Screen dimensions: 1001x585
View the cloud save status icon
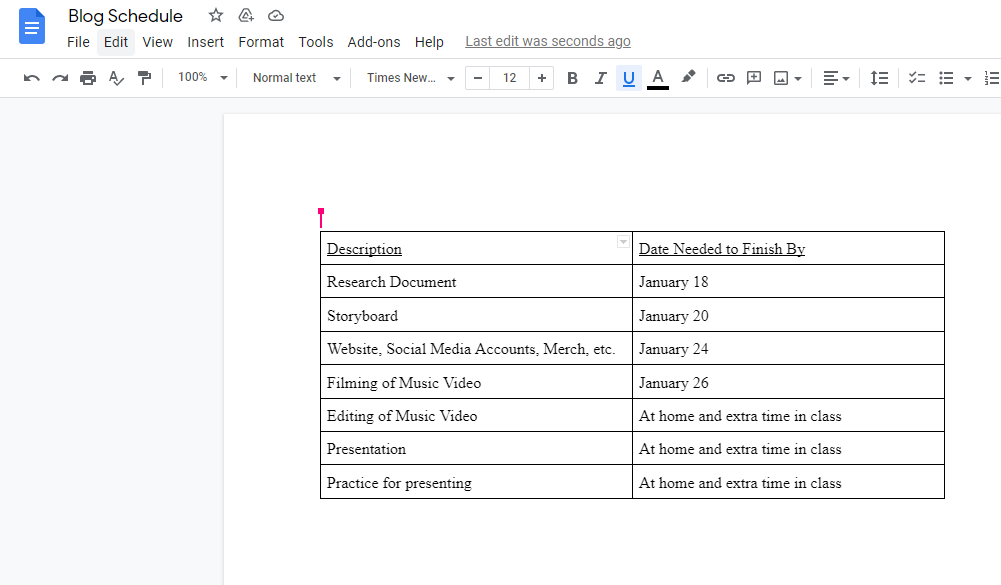pyautogui.click(x=276, y=15)
